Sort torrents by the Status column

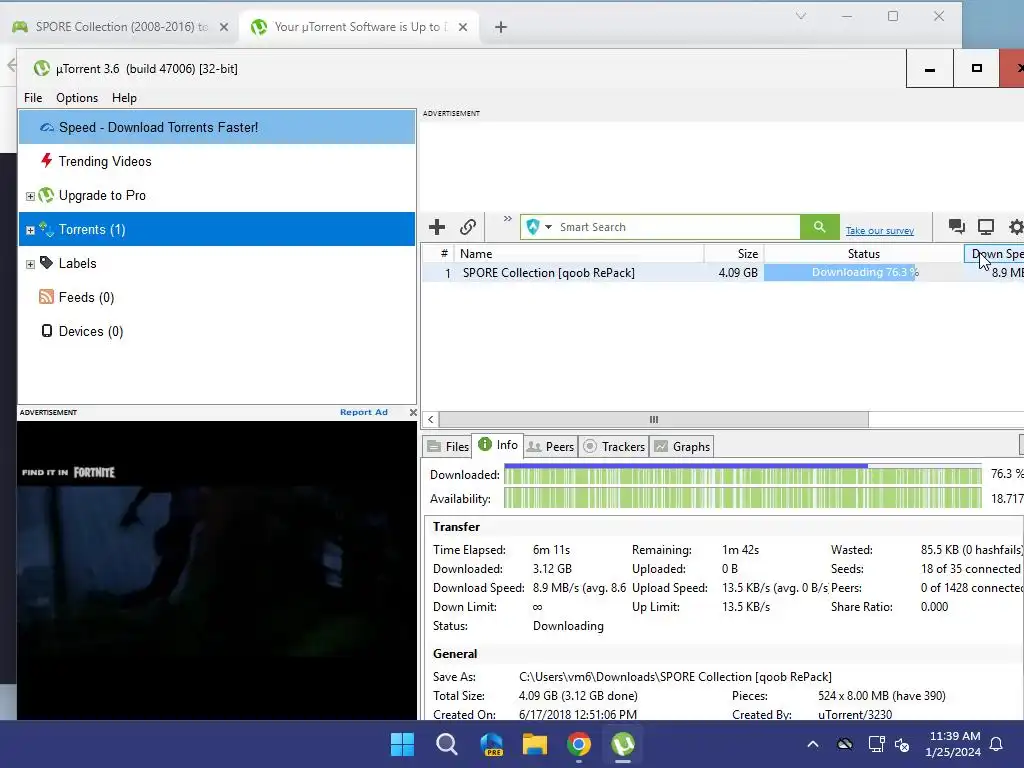[x=864, y=253]
